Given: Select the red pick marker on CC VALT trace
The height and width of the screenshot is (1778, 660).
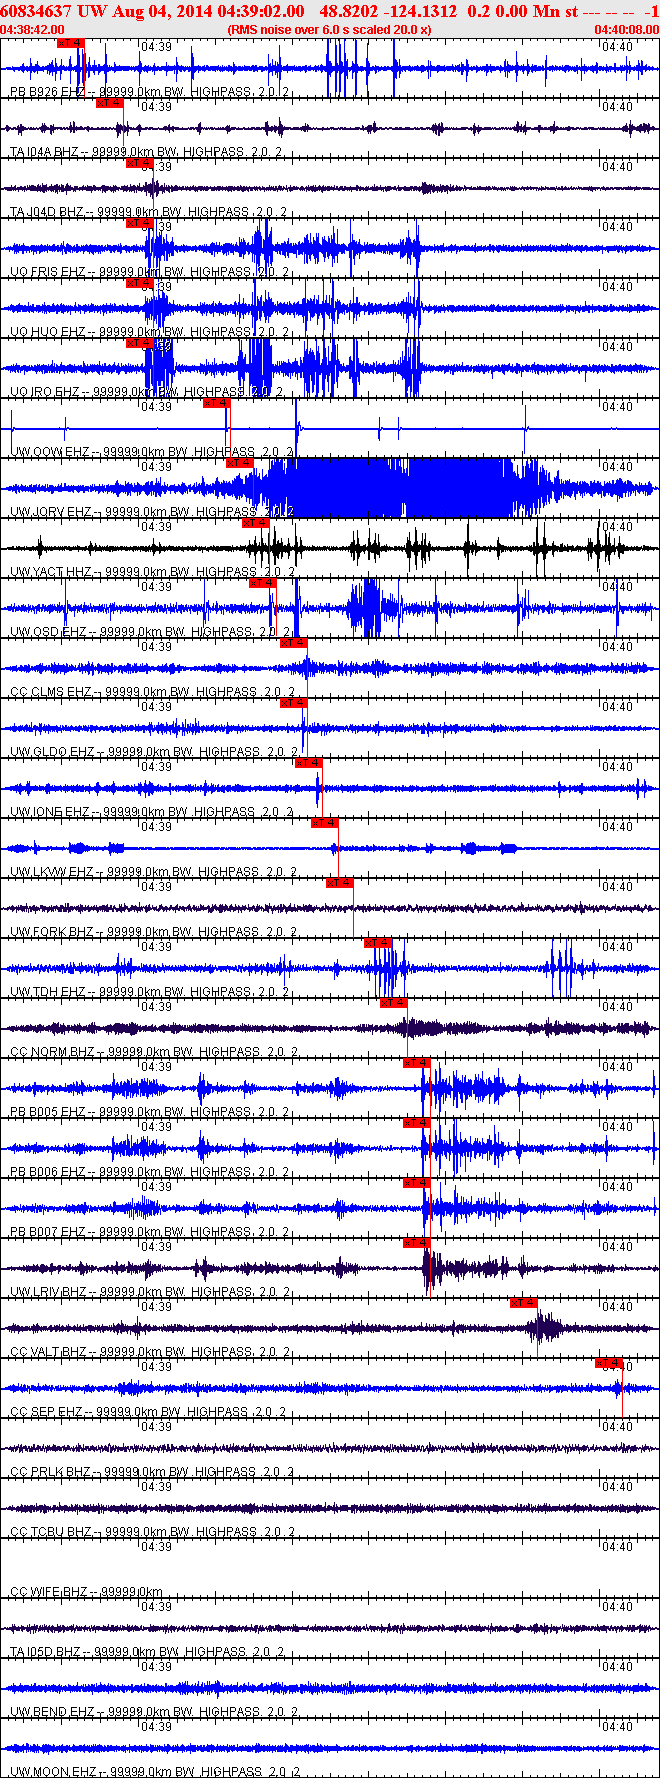Looking at the screenshot, I should 524,1303.
